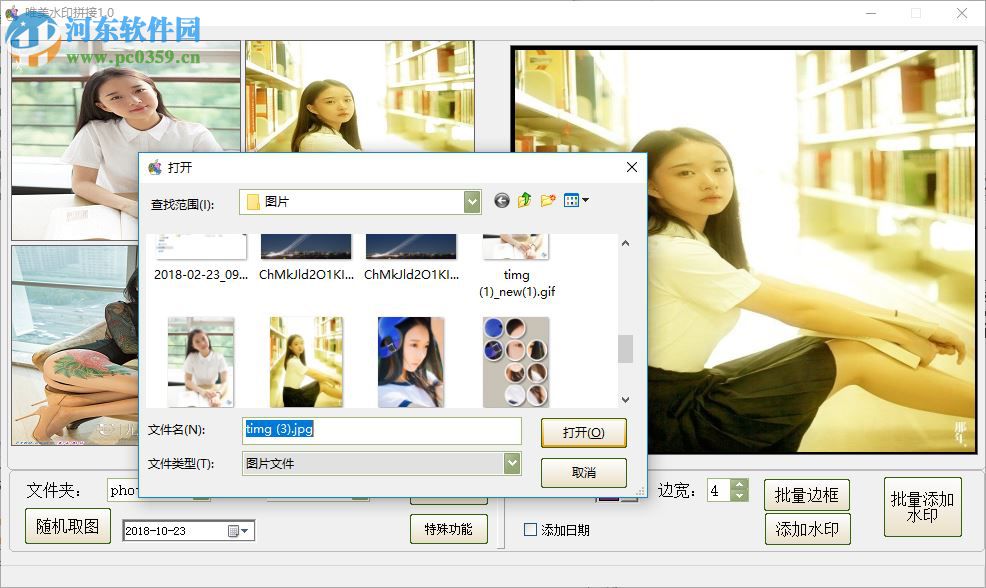Viewport: 986px width, 588px height.
Task: Close the 打开 dialog with the X
Action: pos(631,168)
